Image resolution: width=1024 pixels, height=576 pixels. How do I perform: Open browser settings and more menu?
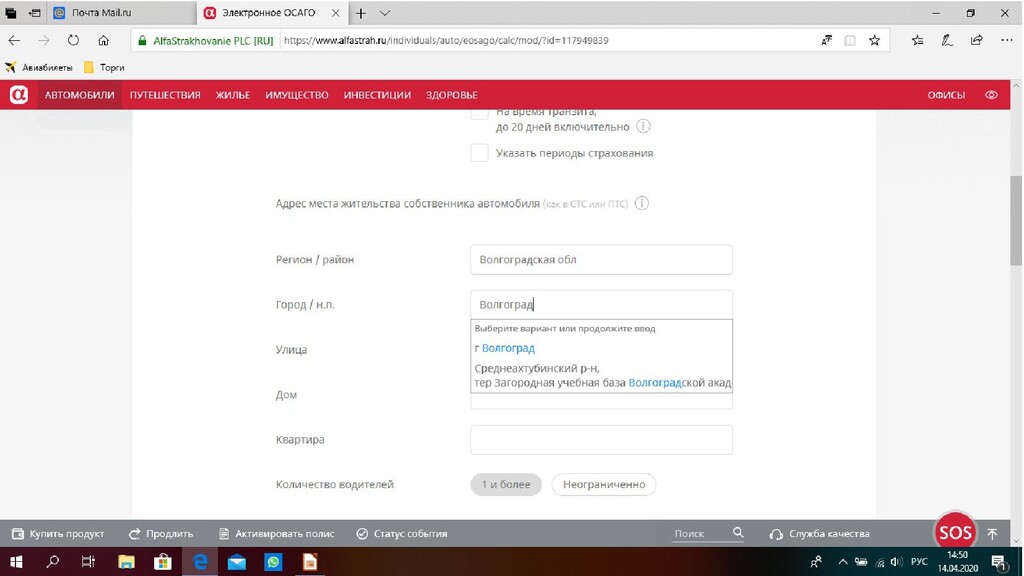click(x=1006, y=40)
